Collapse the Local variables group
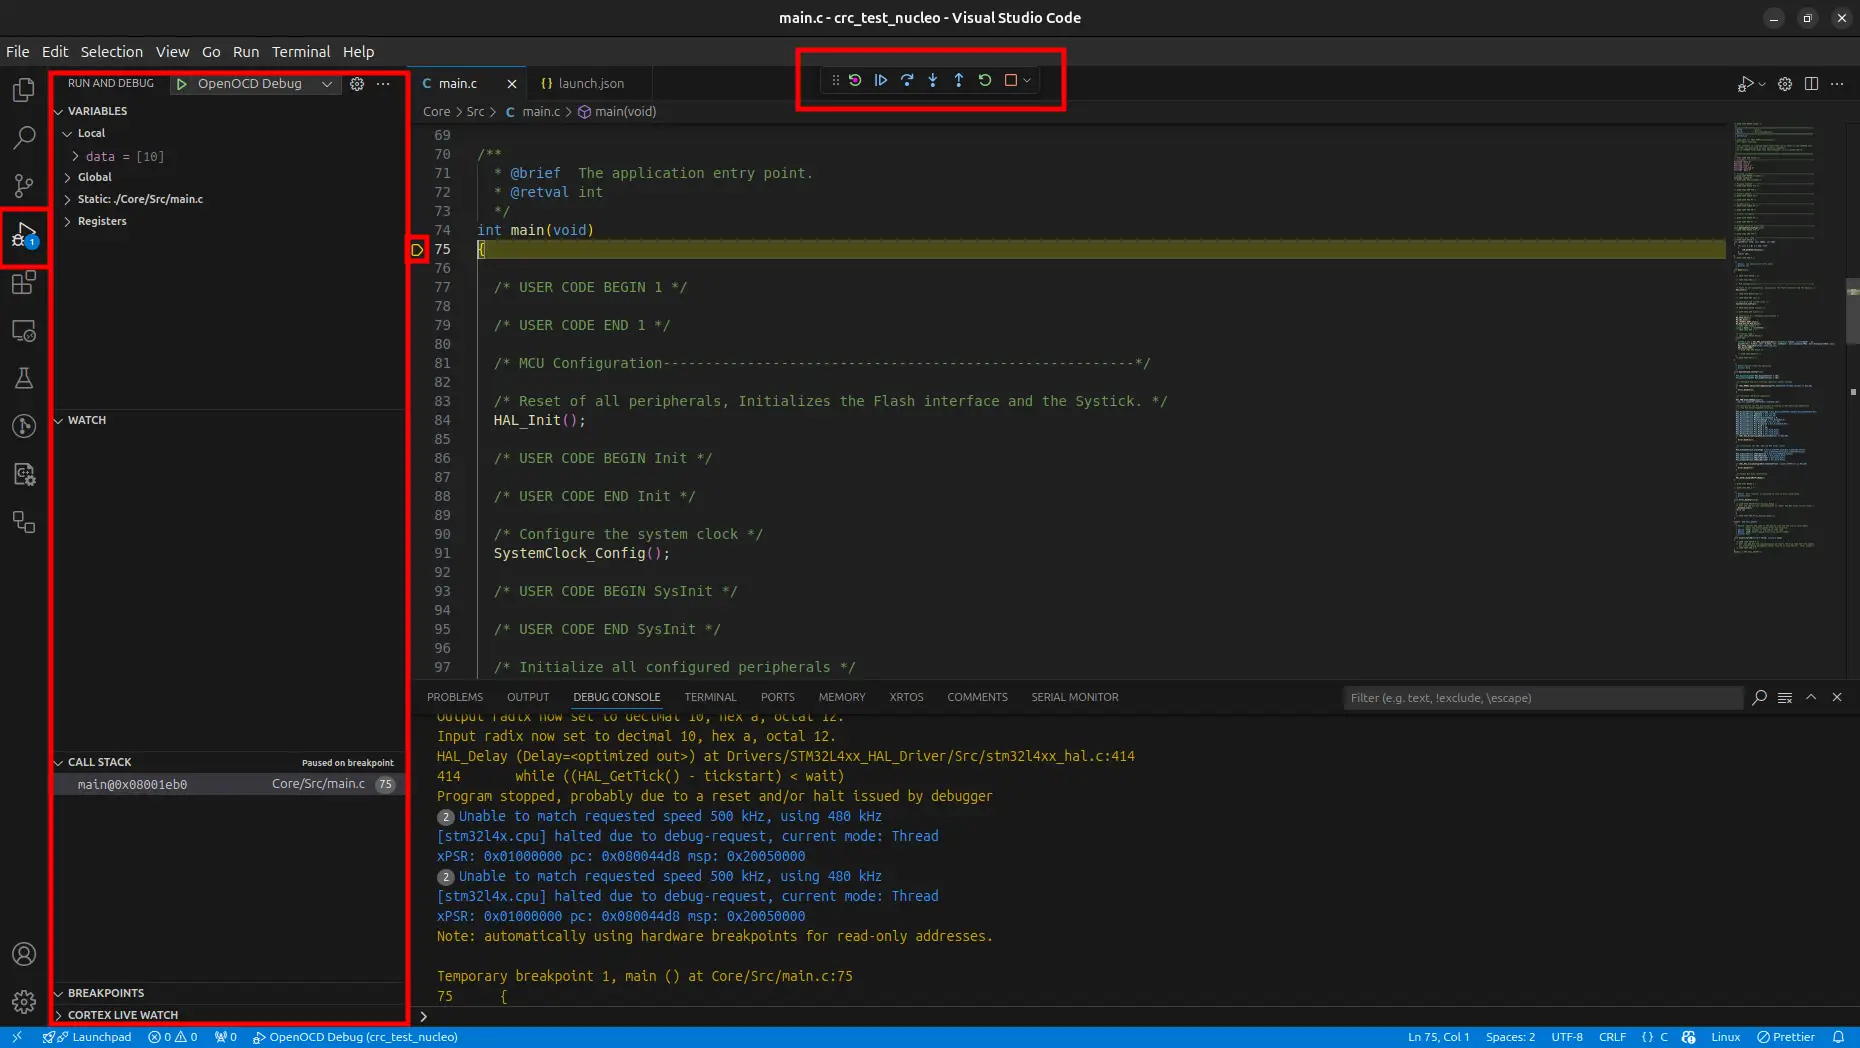 pos(67,133)
